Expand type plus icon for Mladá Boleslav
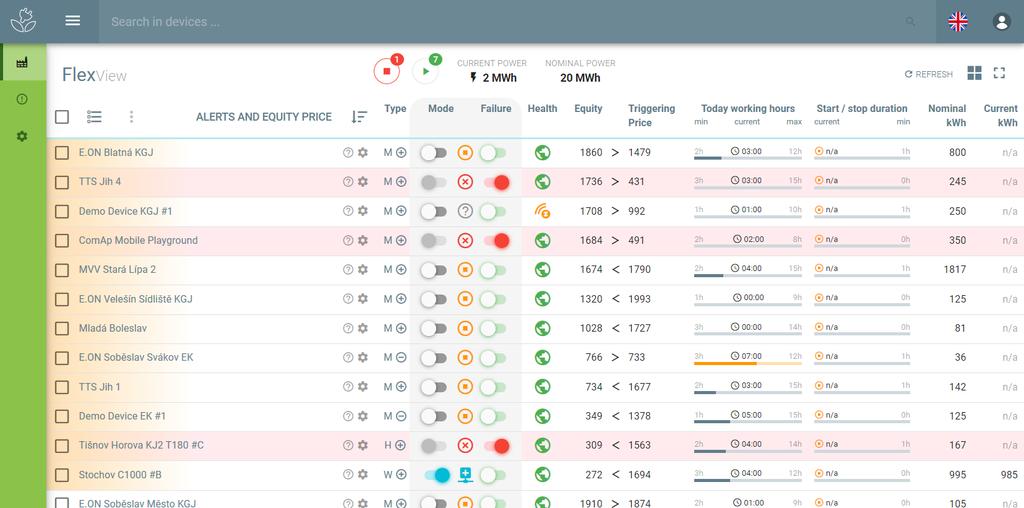 point(401,328)
